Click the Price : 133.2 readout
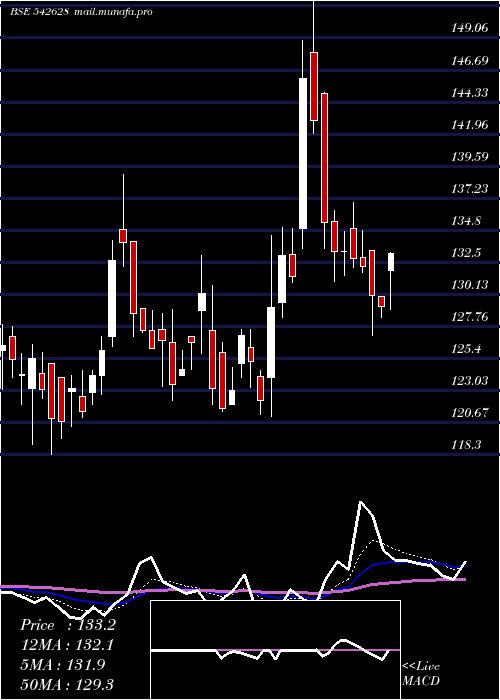 pos(68,625)
